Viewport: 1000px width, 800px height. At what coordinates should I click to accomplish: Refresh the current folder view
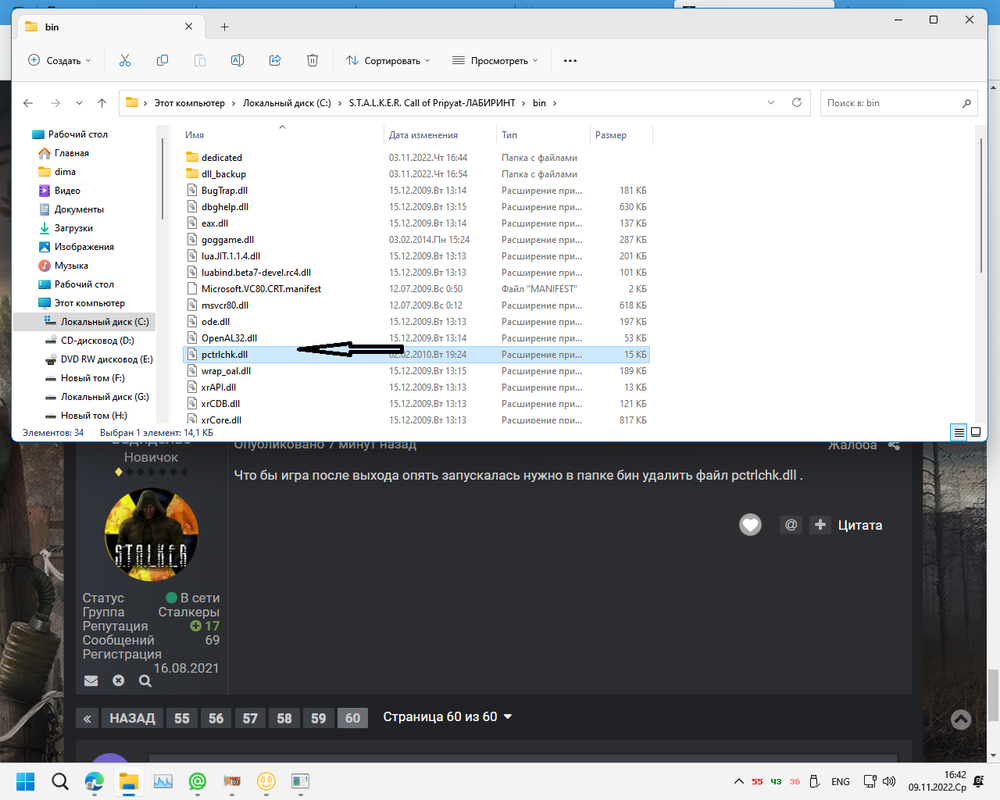point(797,103)
